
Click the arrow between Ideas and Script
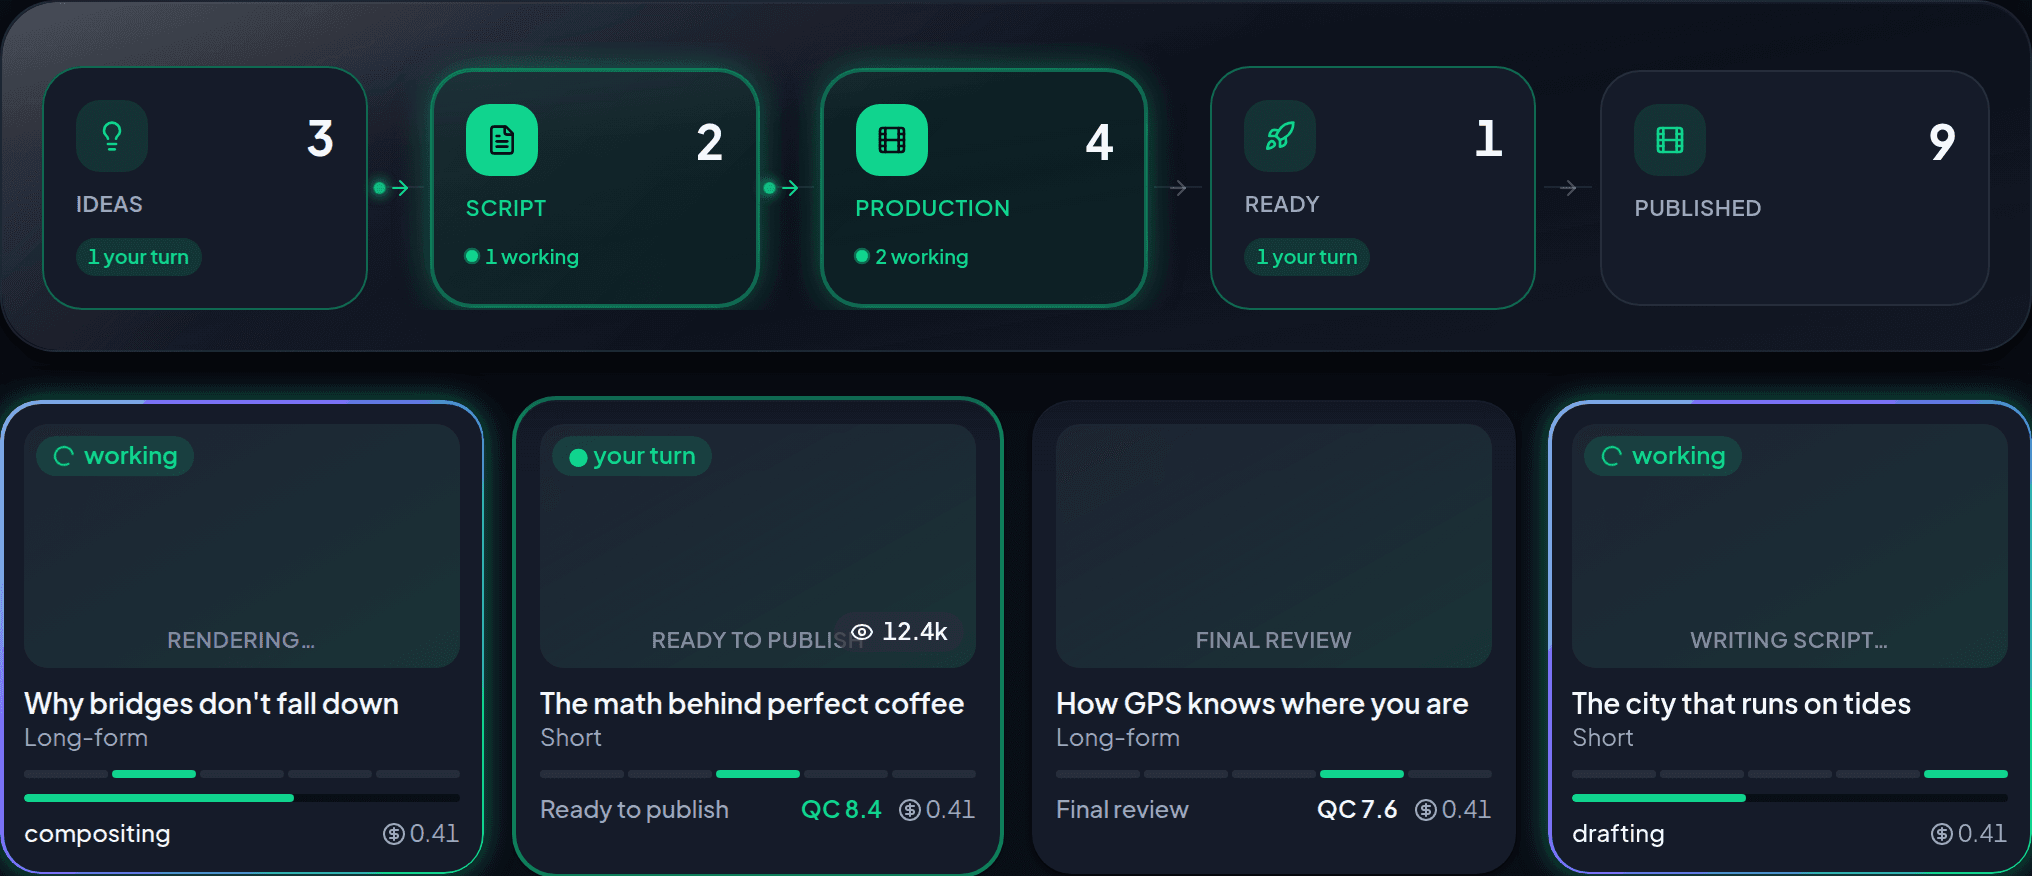point(400,188)
